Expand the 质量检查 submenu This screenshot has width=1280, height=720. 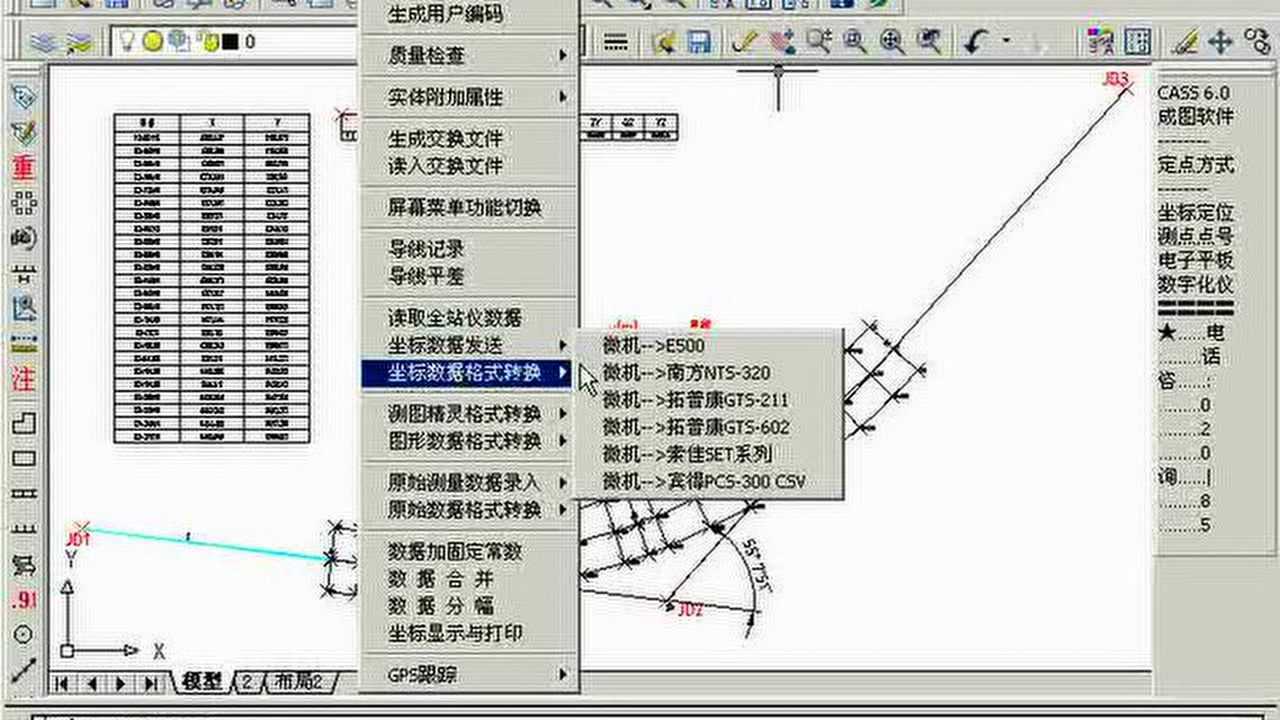(469, 56)
